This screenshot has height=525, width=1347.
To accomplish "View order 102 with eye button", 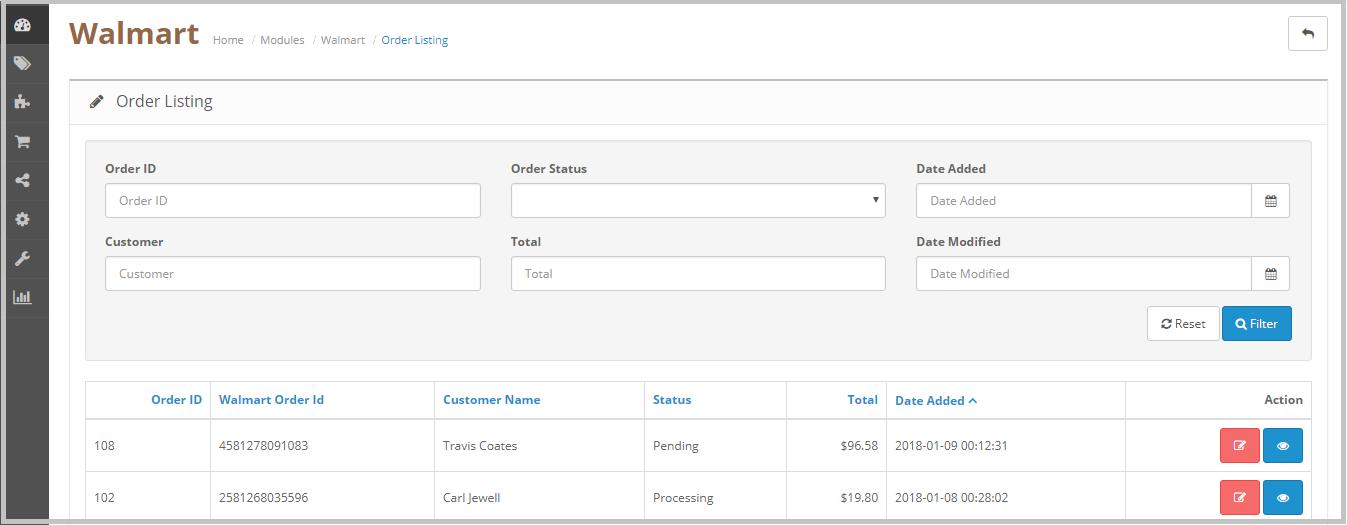I will [x=1283, y=497].
